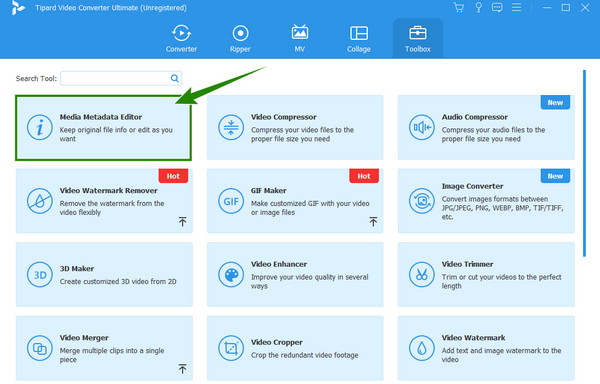Click the register key icon
This screenshot has width=600, height=384.
click(478, 7)
